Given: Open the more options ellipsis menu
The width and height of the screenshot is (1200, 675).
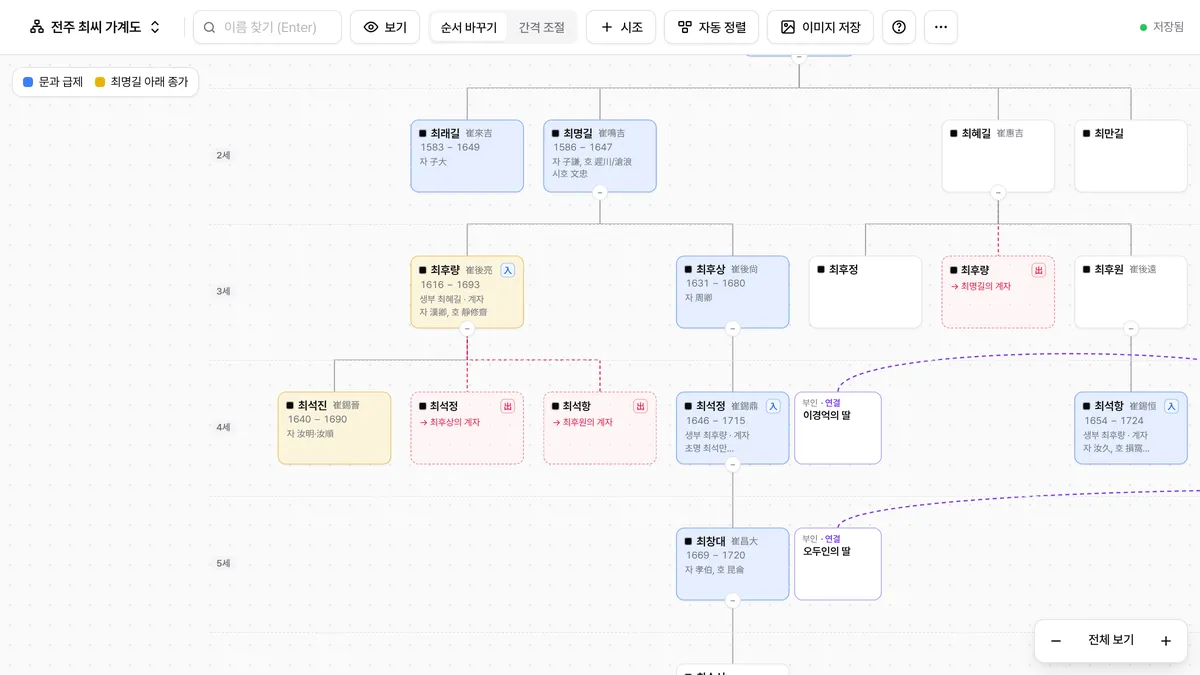Looking at the screenshot, I should 941,27.
